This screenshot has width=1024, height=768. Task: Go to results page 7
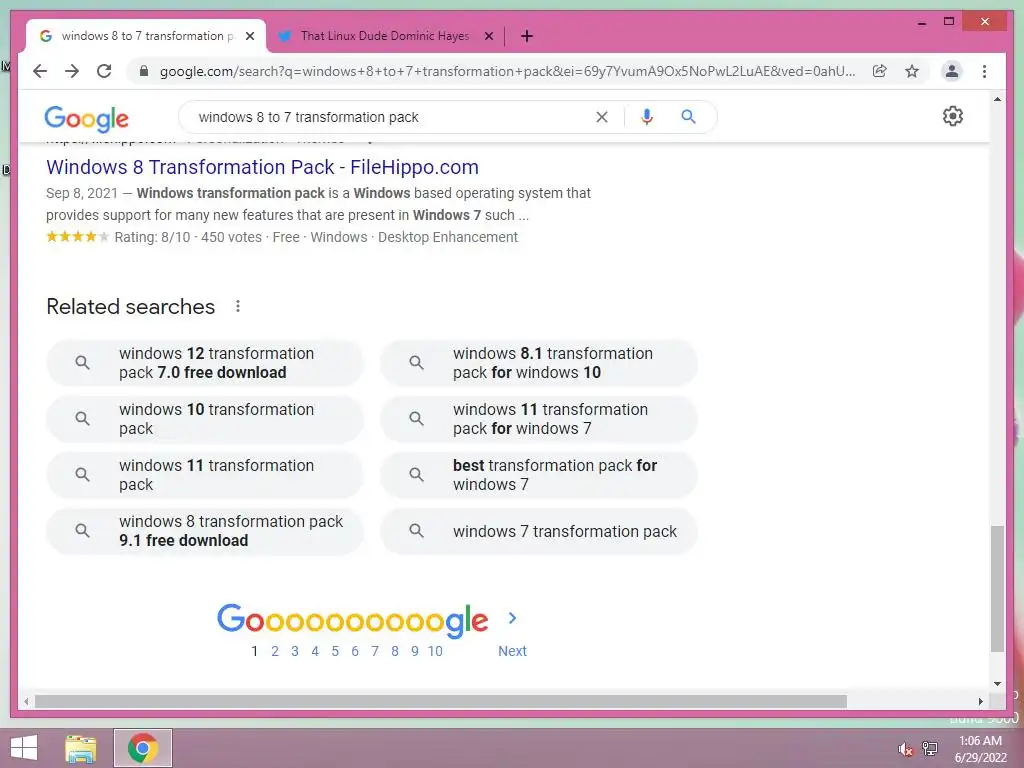375,651
